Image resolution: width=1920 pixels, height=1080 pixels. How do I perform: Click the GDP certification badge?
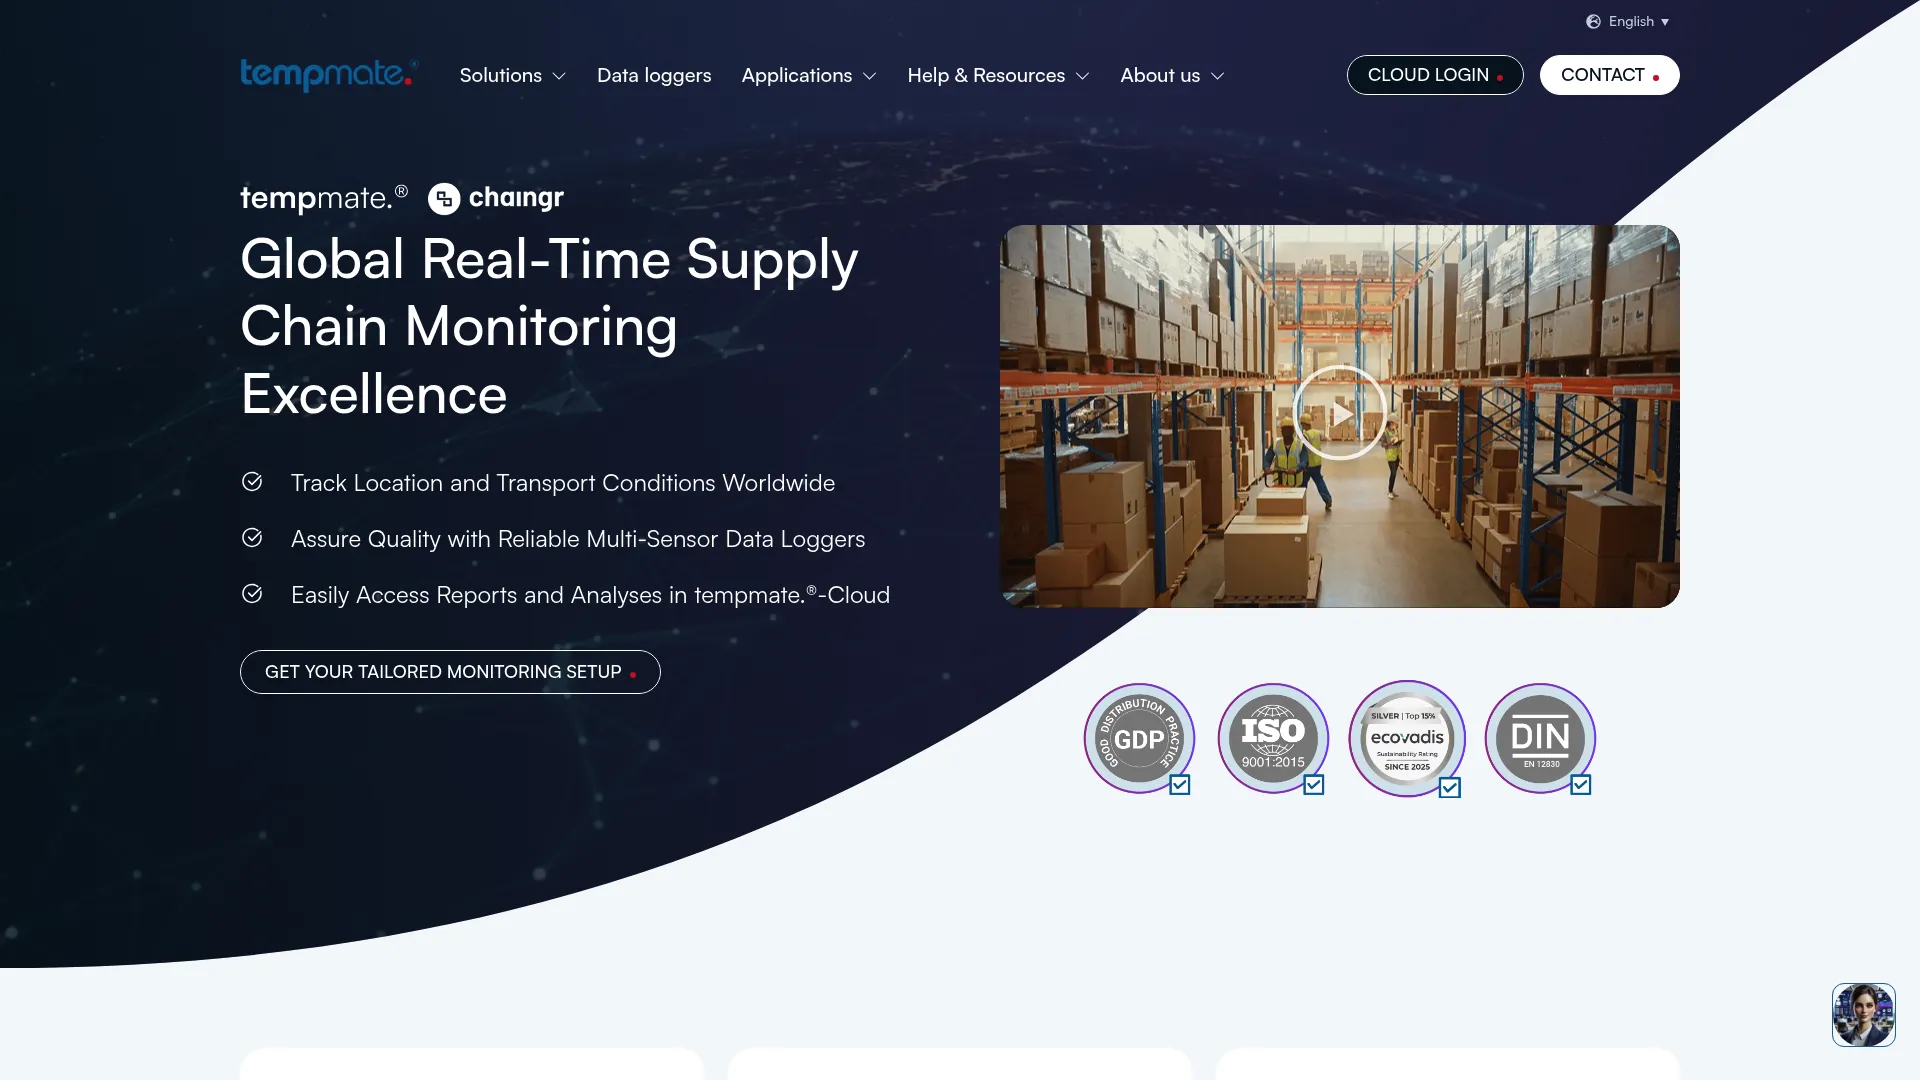click(x=1139, y=738)
